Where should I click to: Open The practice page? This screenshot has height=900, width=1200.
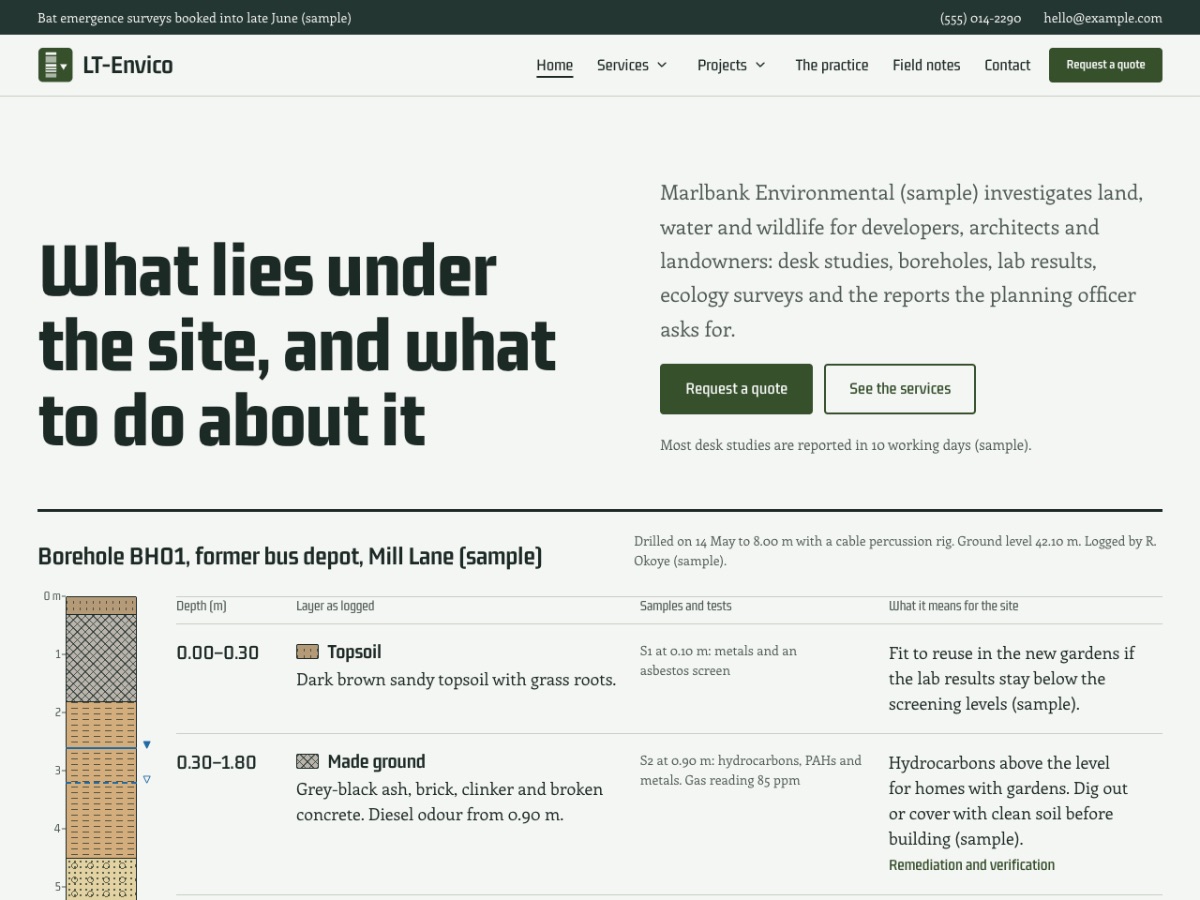(832, 65)
